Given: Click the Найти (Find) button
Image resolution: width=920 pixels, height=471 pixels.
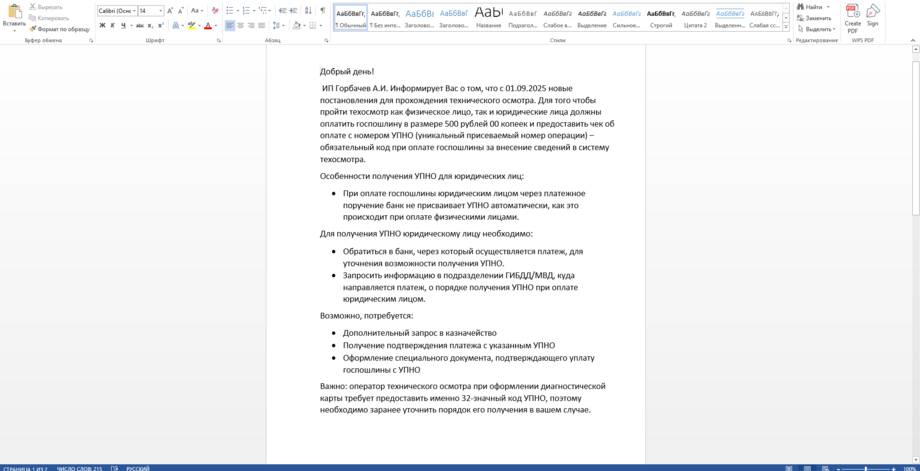Looking at the screenshot, I should (813, 7).
